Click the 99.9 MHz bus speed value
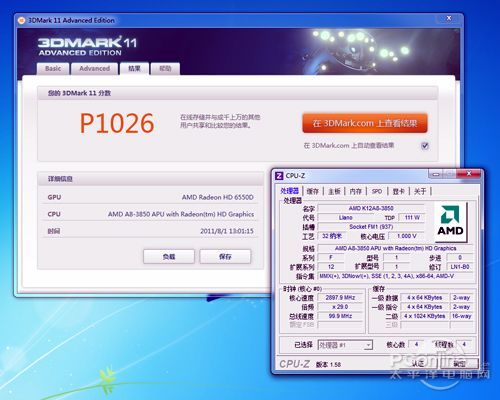Screen dimensions: 500x400 coord(340,316)
